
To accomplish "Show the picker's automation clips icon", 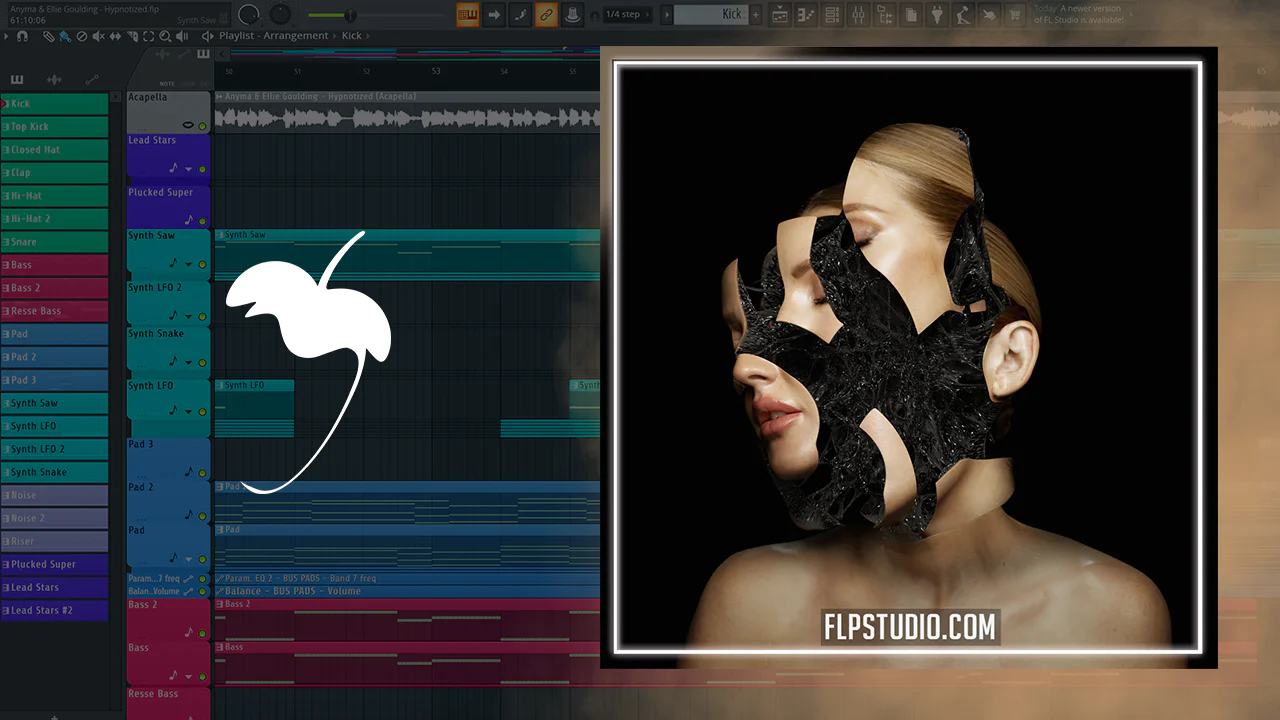I will 92,80.
